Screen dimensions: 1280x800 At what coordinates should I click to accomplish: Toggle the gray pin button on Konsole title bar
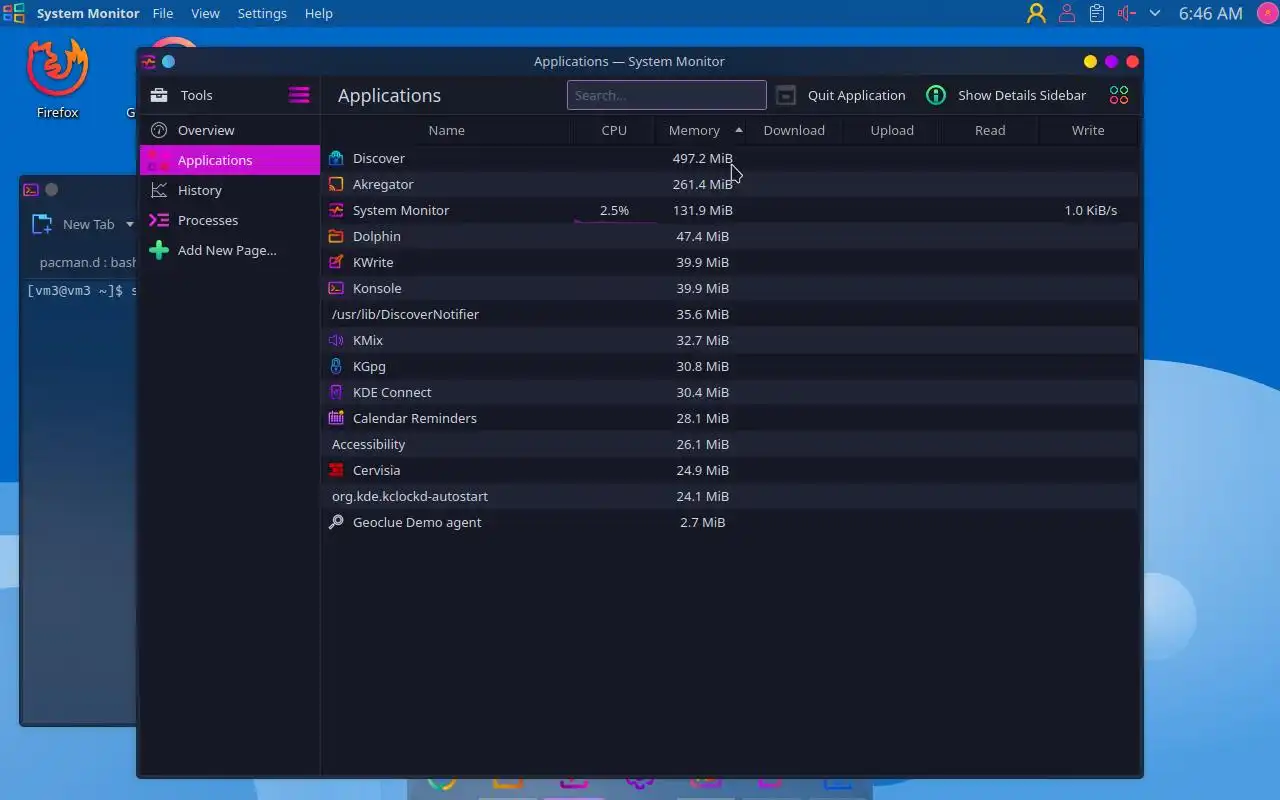point(51,189)
